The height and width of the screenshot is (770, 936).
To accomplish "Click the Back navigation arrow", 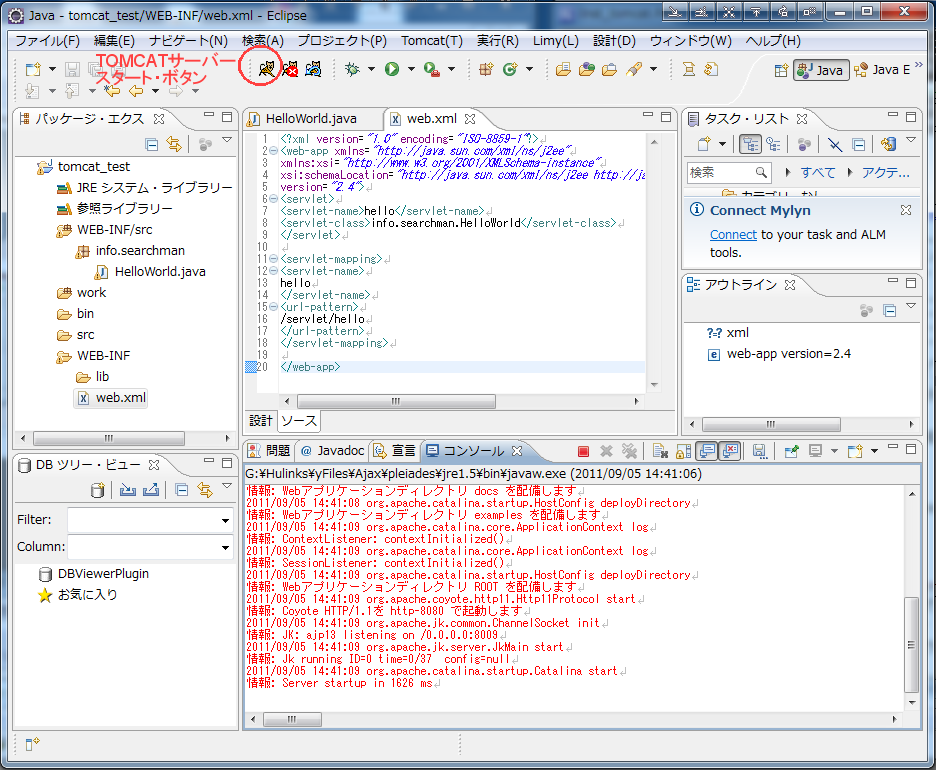I will [x=136, y=91].
